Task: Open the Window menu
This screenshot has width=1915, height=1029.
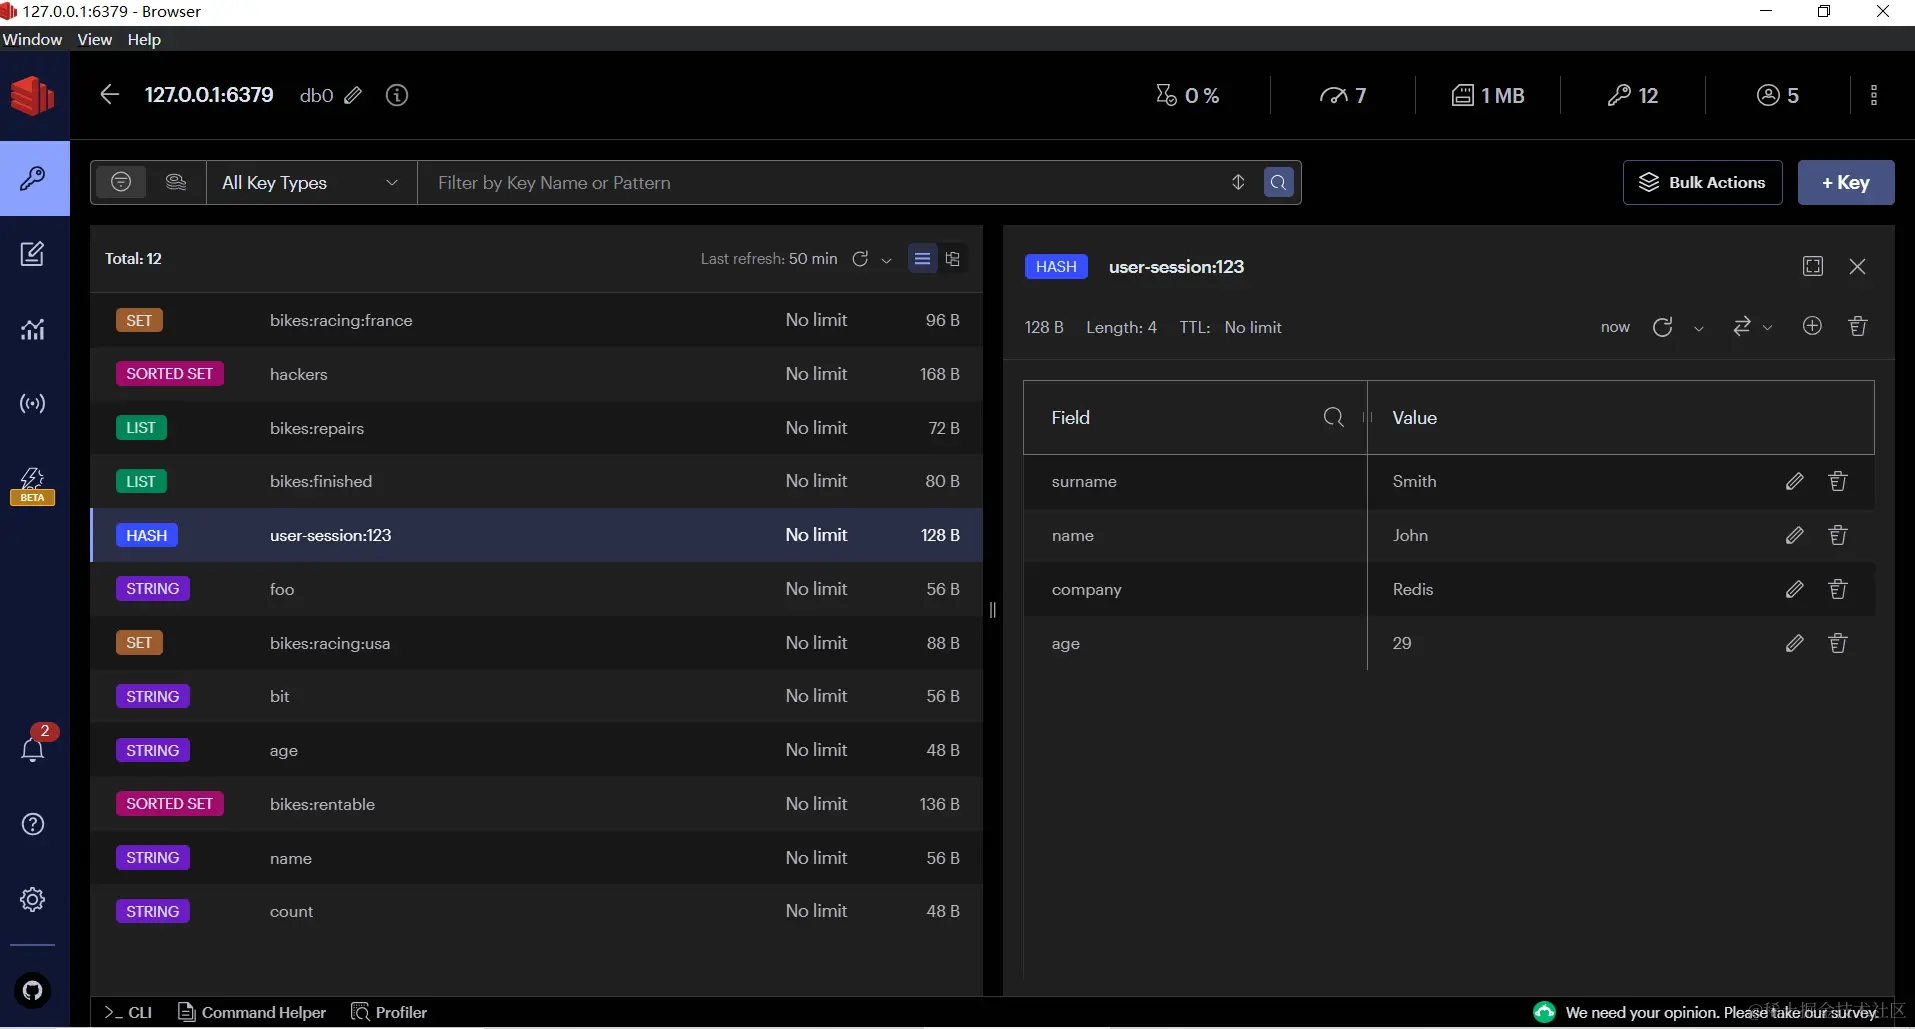Action: coord(32,39)
